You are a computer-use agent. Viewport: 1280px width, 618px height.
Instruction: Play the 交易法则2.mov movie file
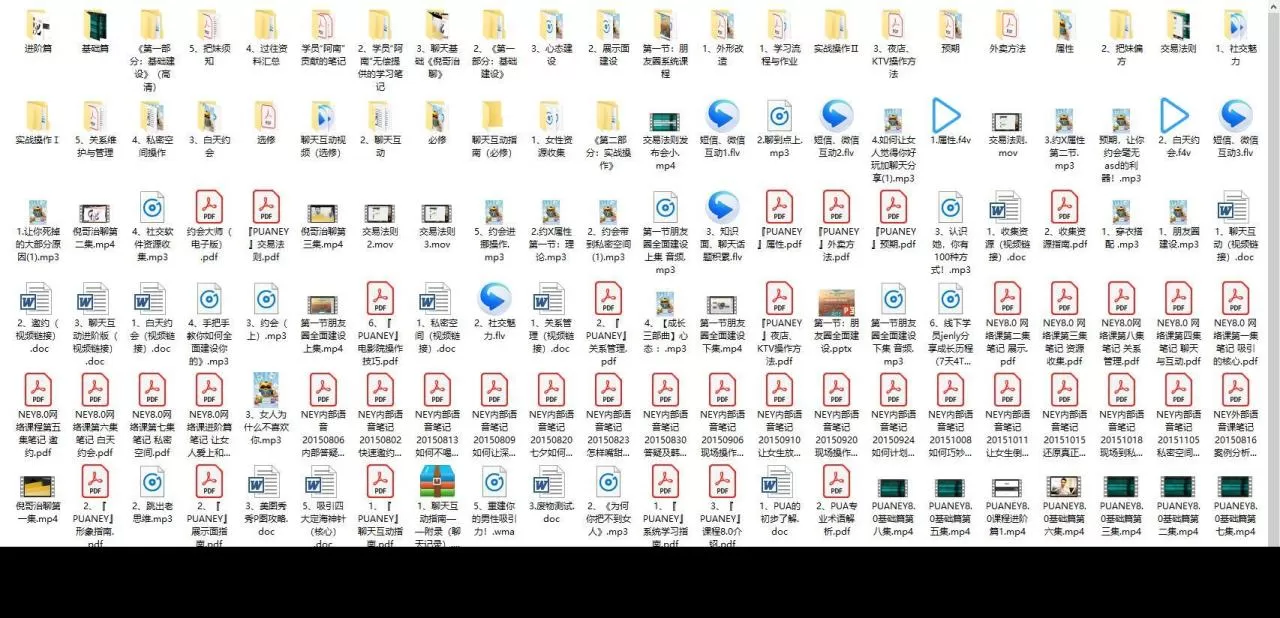379,215
